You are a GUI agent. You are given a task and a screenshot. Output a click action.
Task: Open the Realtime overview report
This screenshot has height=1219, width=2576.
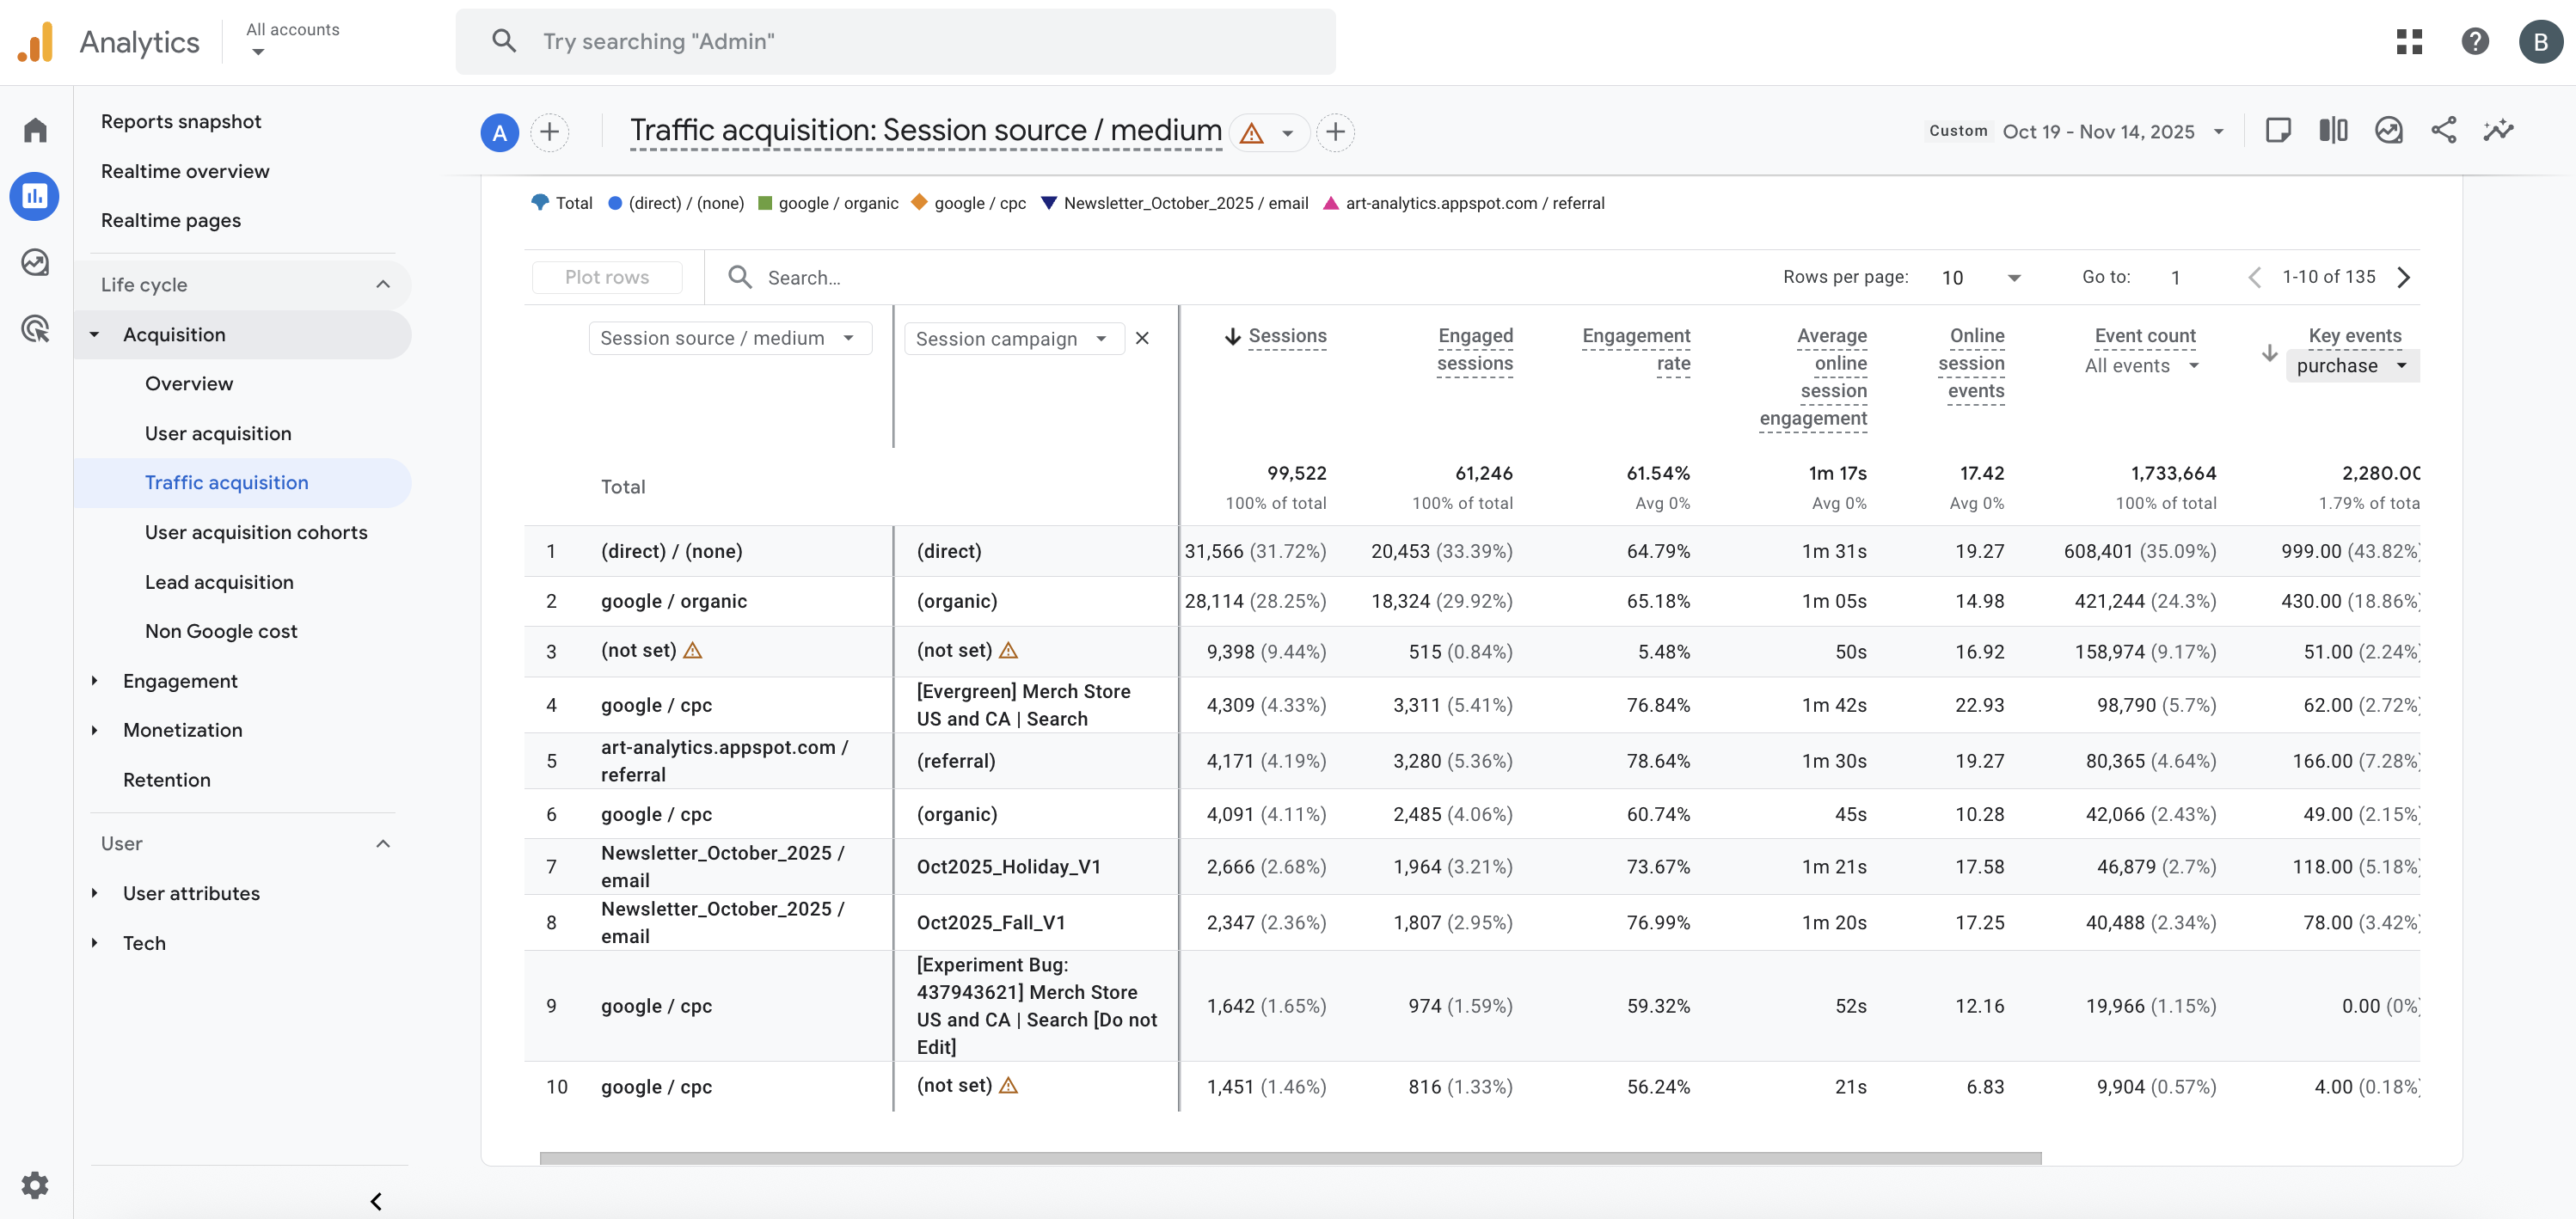coord(185,171)
